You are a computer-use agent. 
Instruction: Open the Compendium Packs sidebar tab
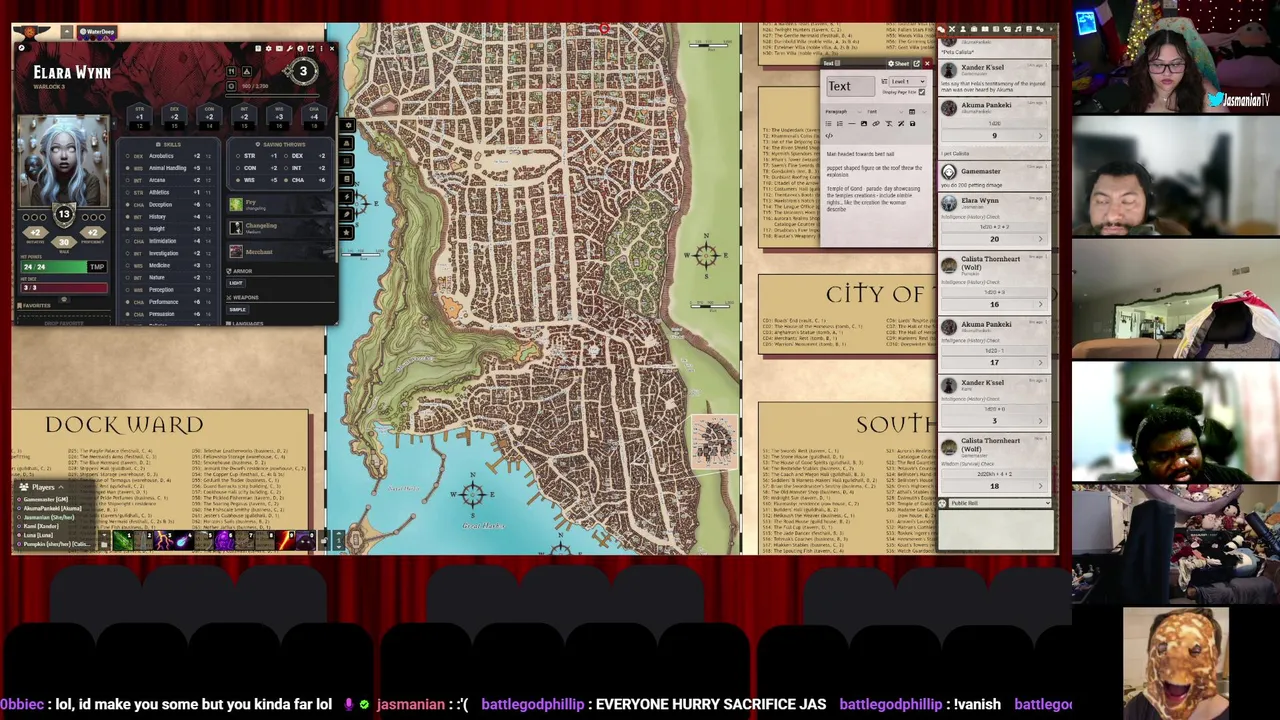pos(1029,29)
